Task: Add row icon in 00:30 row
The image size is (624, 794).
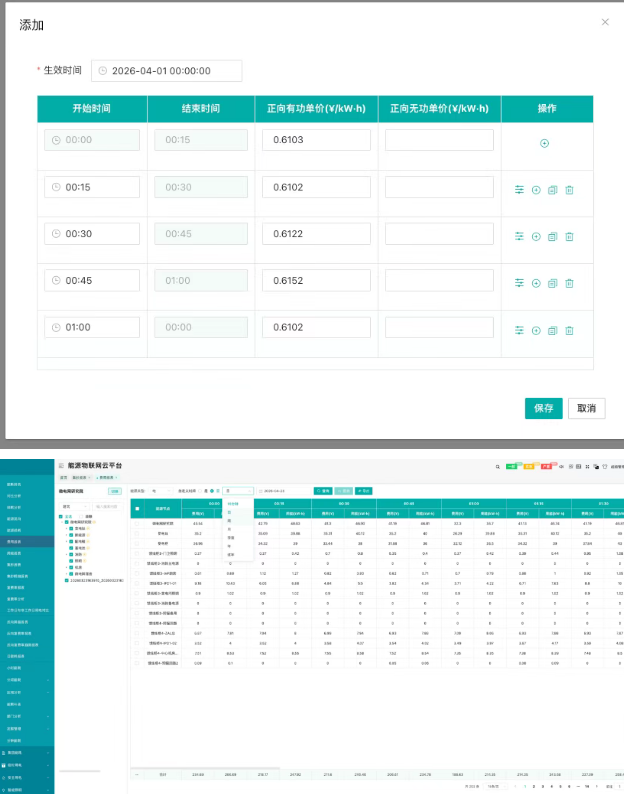Action: click(536, 236)
